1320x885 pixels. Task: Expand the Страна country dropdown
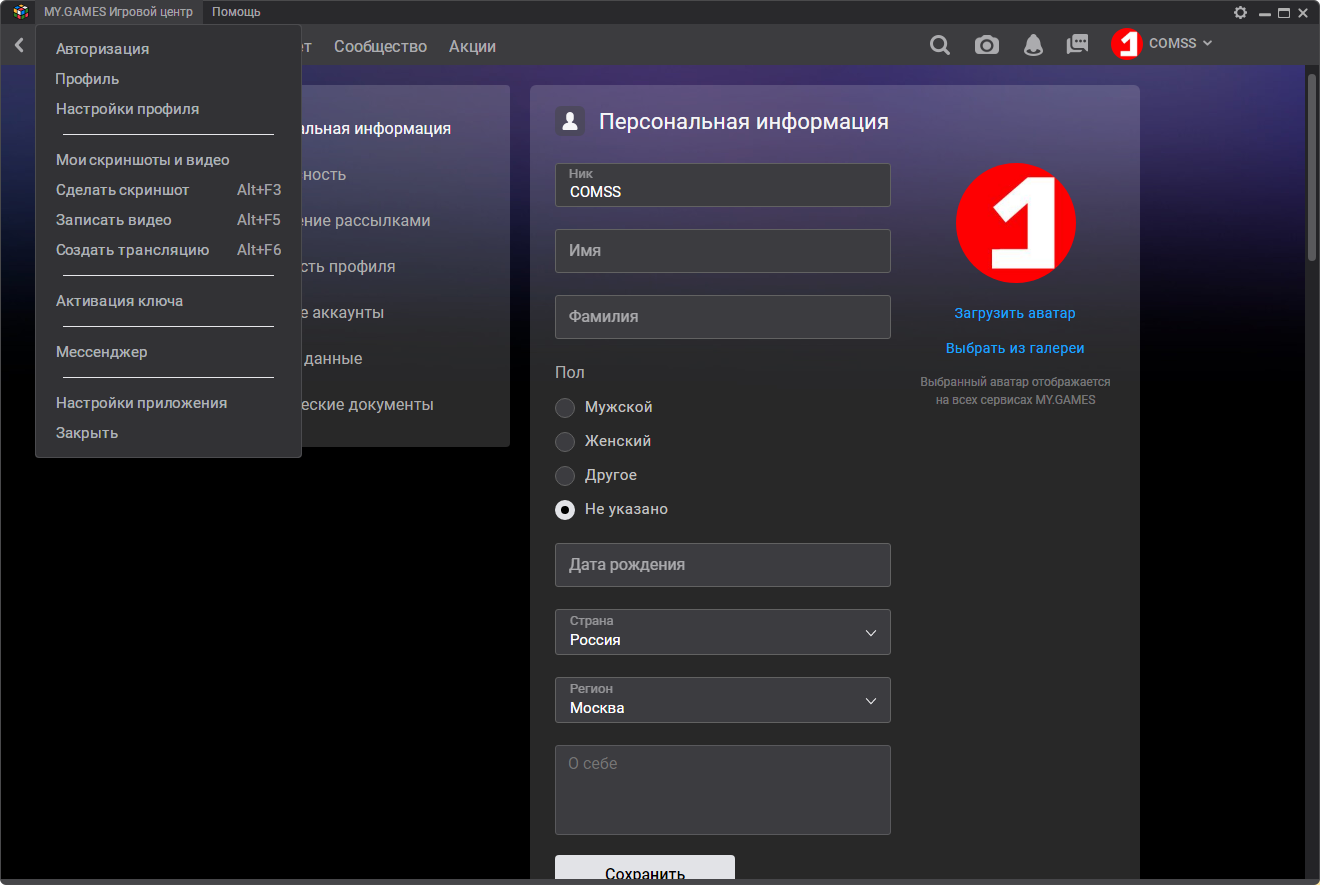click(722, 632)
